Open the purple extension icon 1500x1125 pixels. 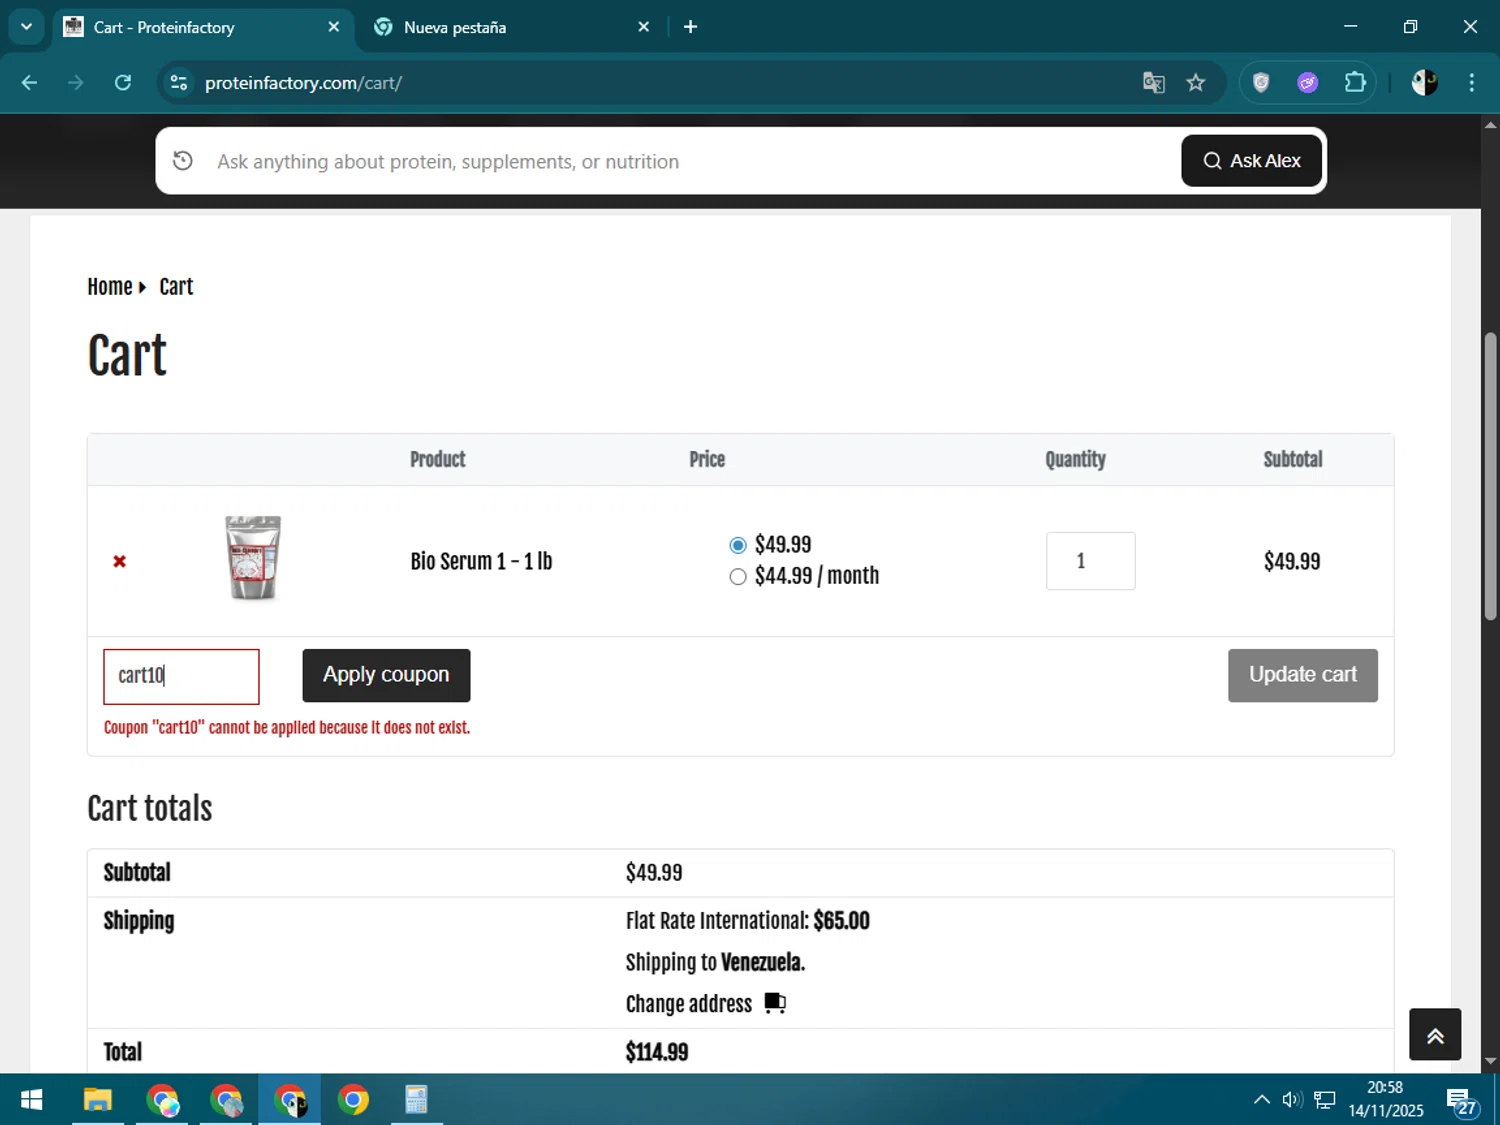1308,83
